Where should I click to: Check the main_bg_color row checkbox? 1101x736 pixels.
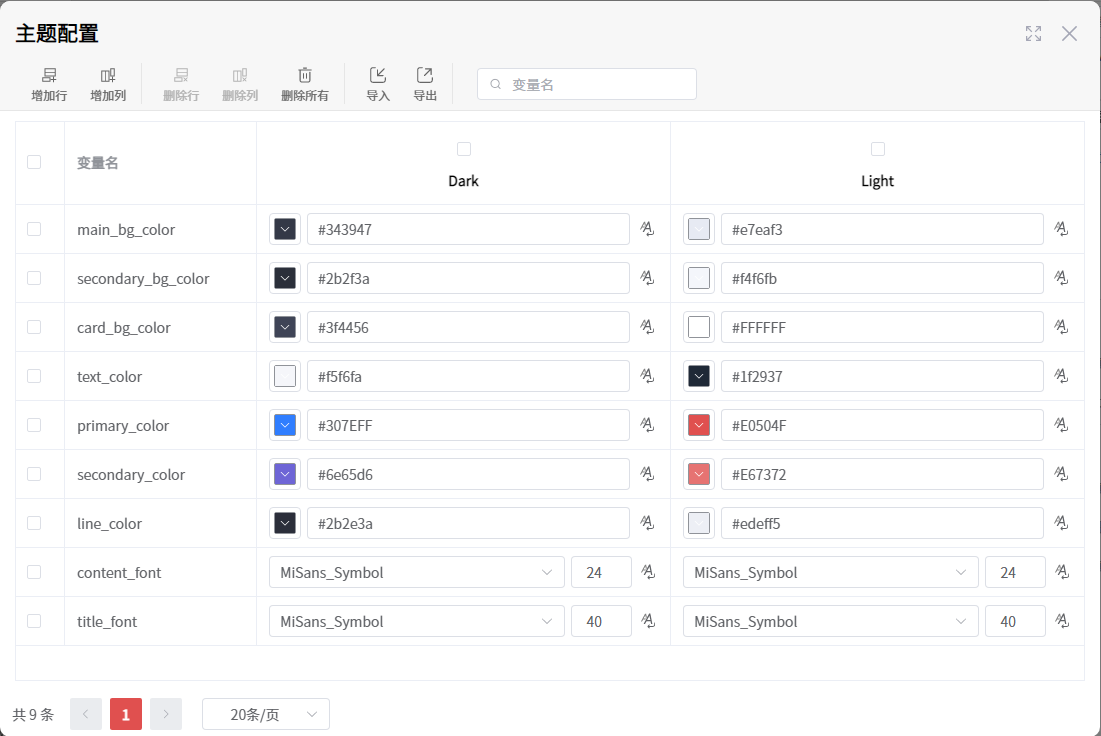click(34, 229)
